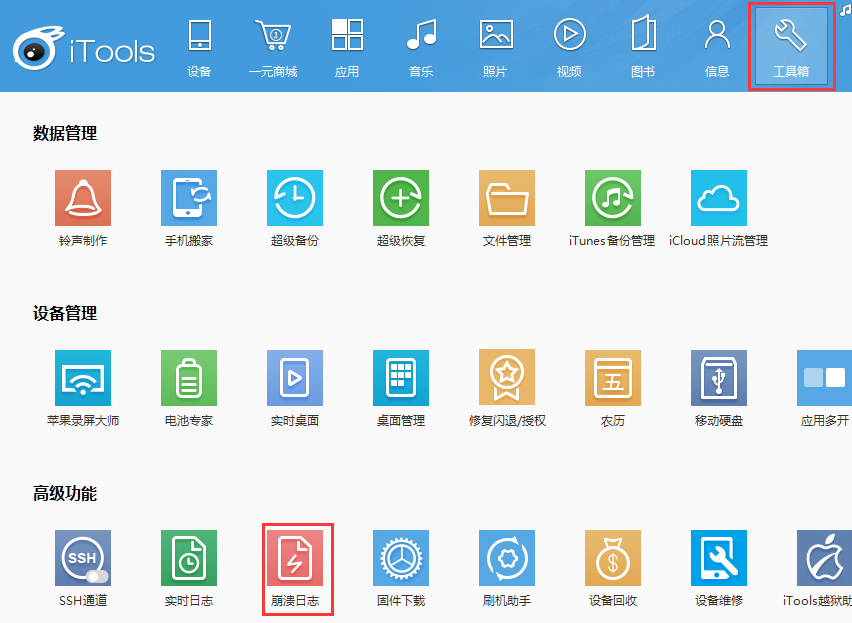Switch to the 应用 apps tab

click(x=347, y=48)
